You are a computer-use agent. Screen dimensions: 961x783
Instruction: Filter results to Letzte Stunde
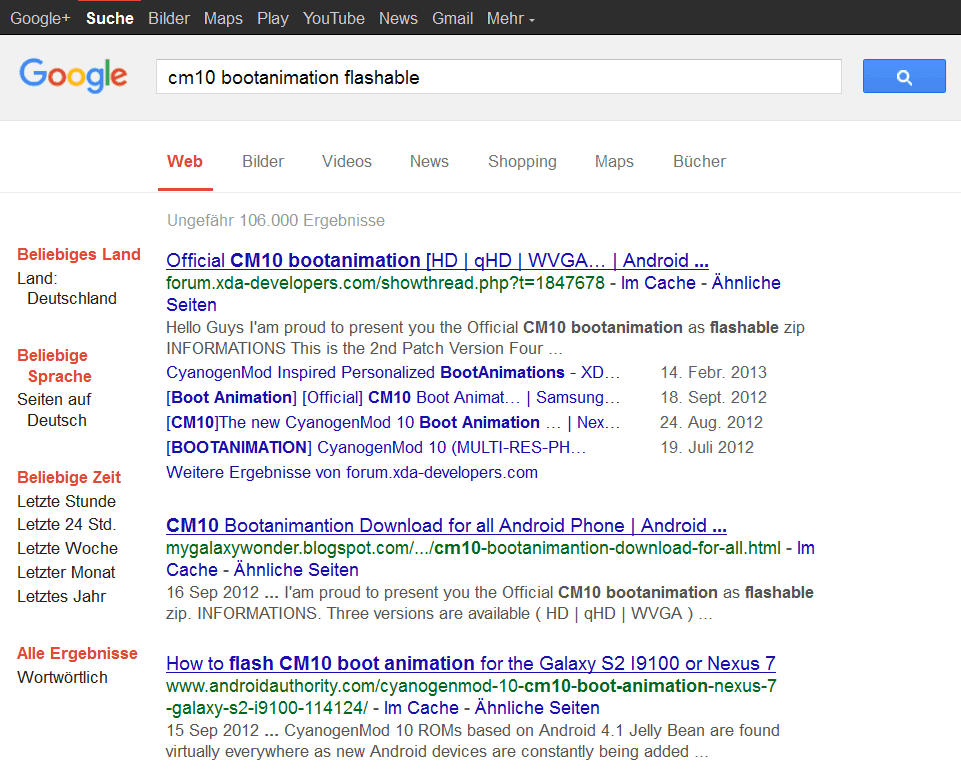click(x=66, y=501)
